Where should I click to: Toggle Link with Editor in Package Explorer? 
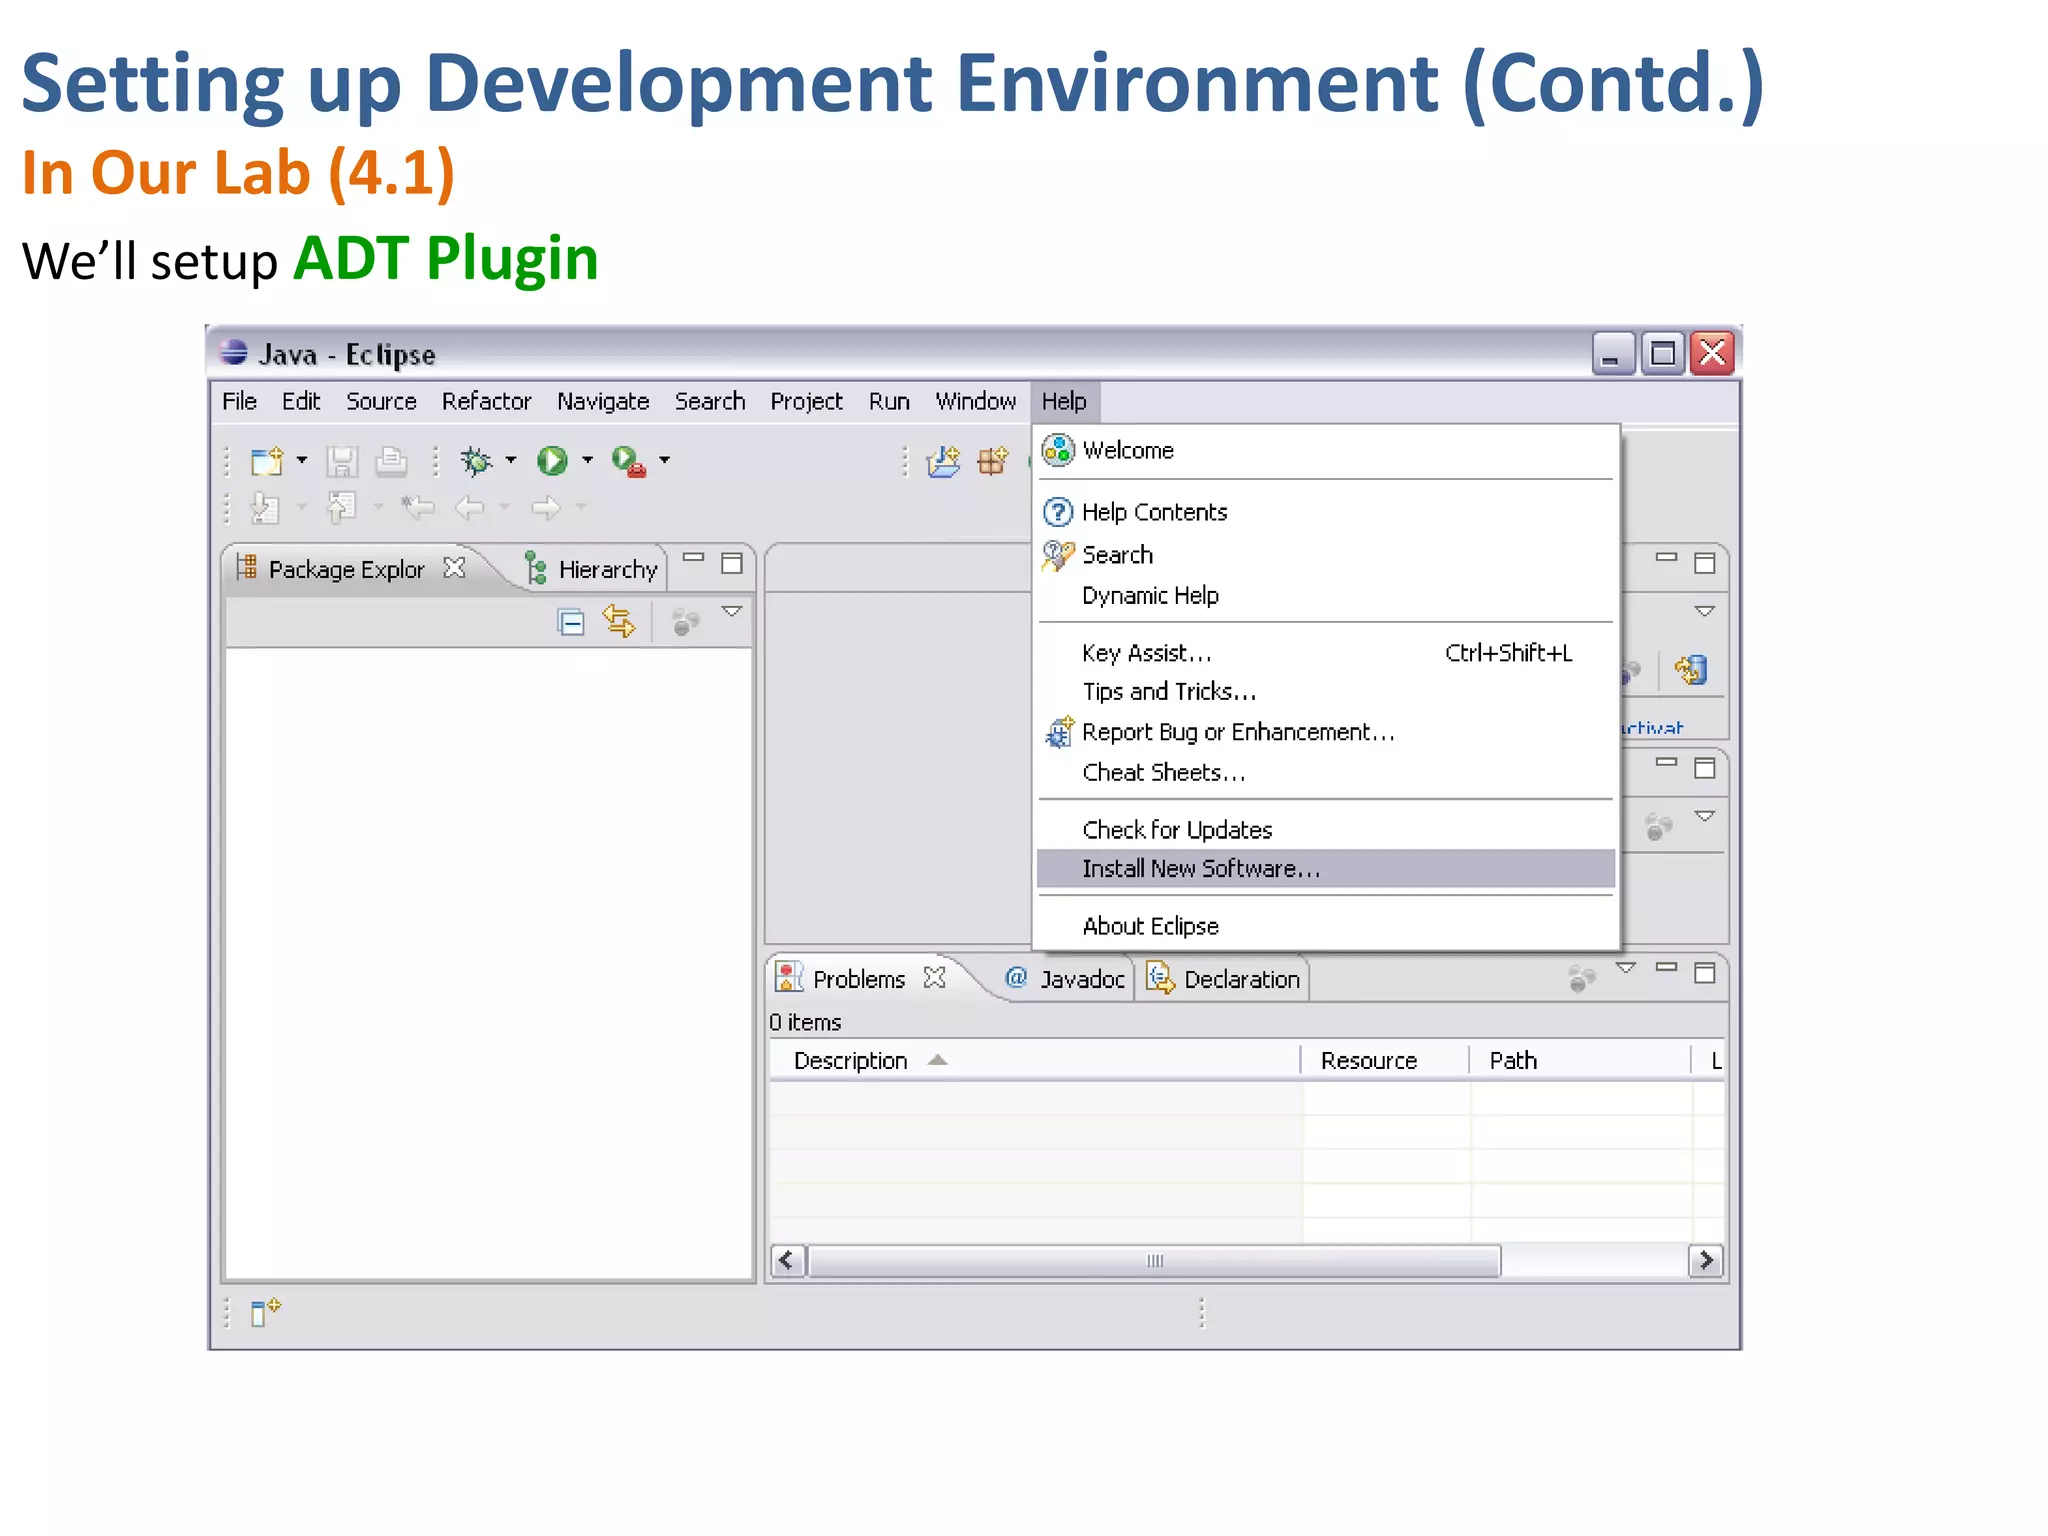(x=619, y=622)
